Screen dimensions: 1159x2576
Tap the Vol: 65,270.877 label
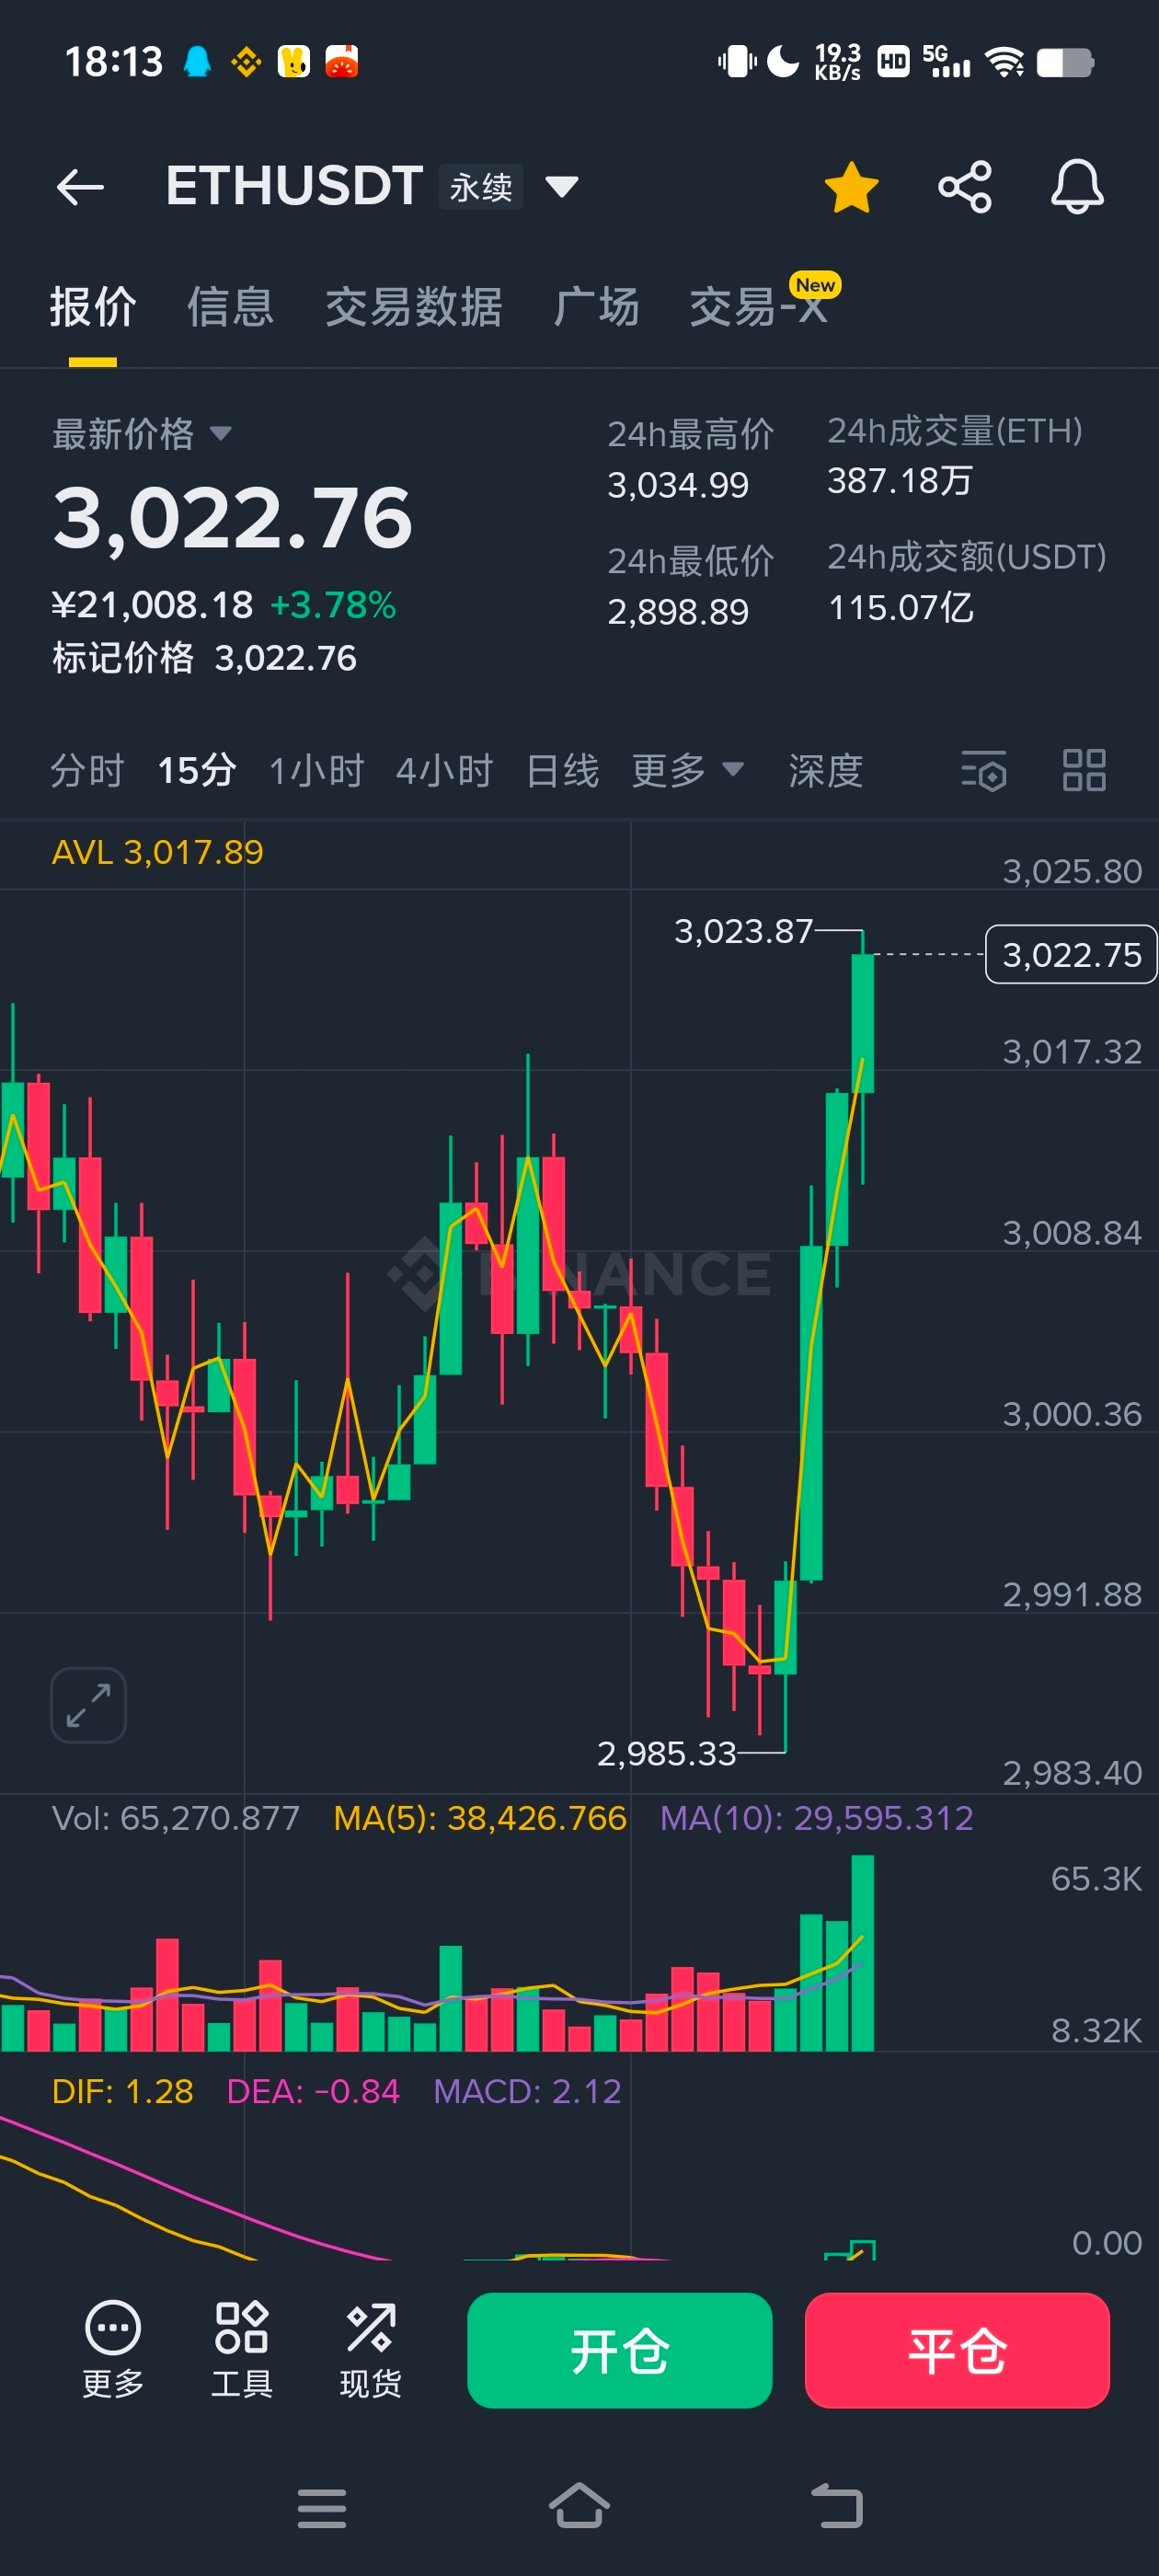coord(176,1818)
